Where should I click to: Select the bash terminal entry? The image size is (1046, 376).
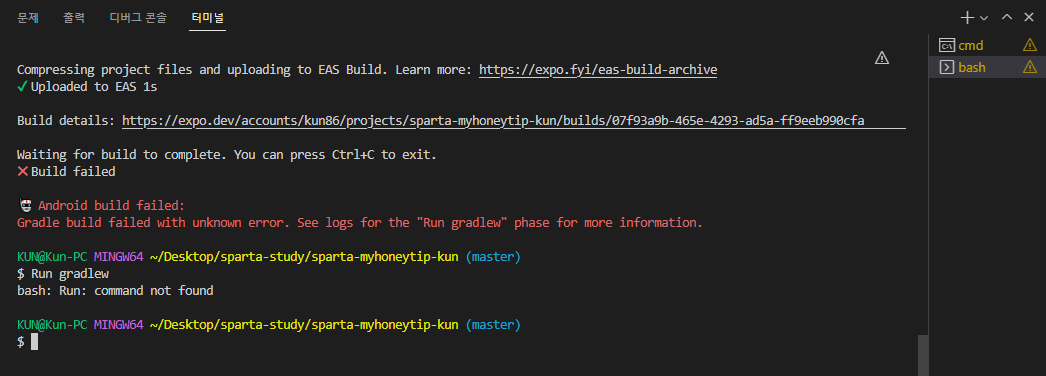click(987, 67)
